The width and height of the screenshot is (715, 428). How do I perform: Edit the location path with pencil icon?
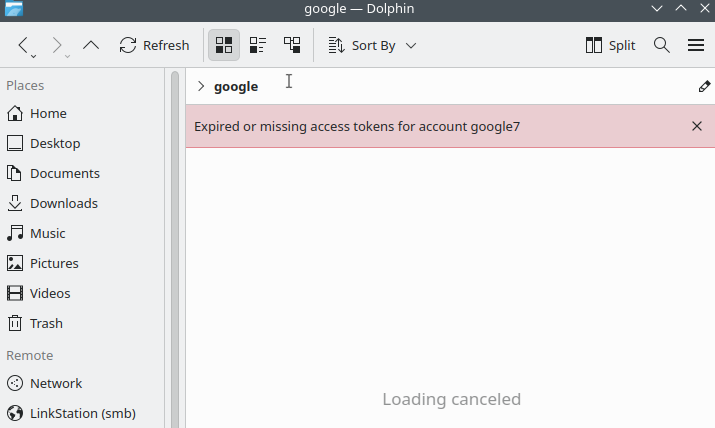point(704,86)
